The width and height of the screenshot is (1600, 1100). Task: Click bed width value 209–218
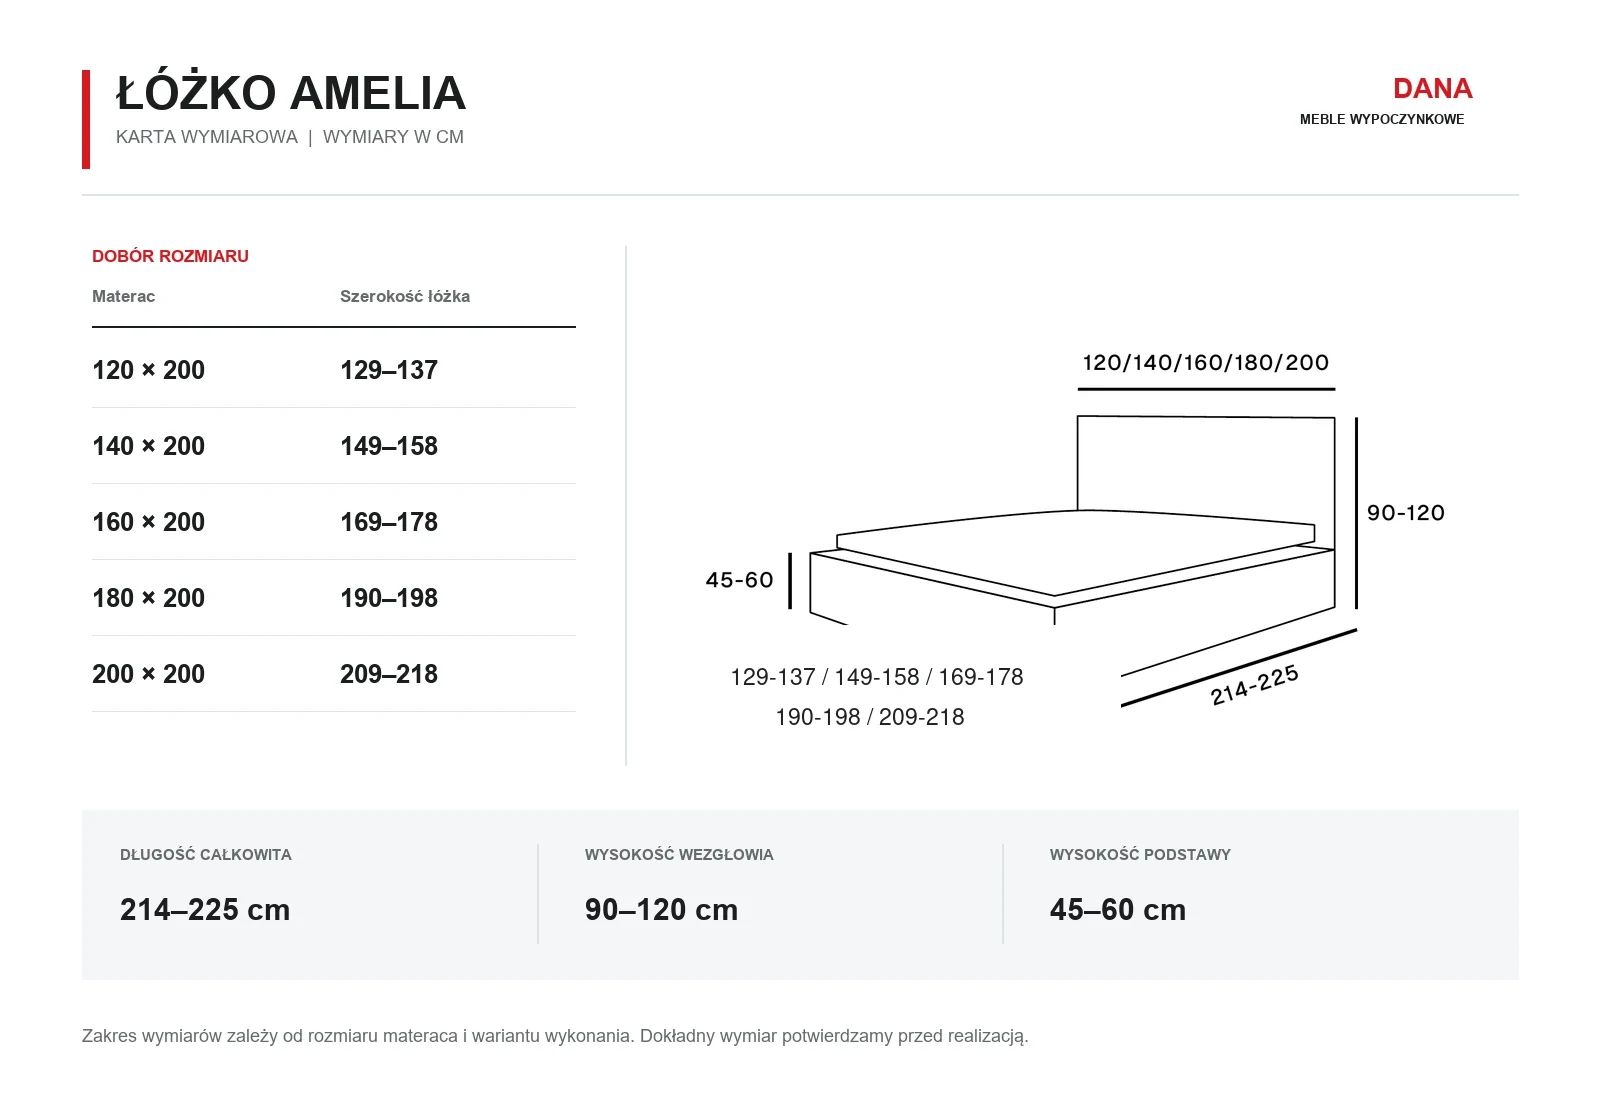tap(389, 674)
